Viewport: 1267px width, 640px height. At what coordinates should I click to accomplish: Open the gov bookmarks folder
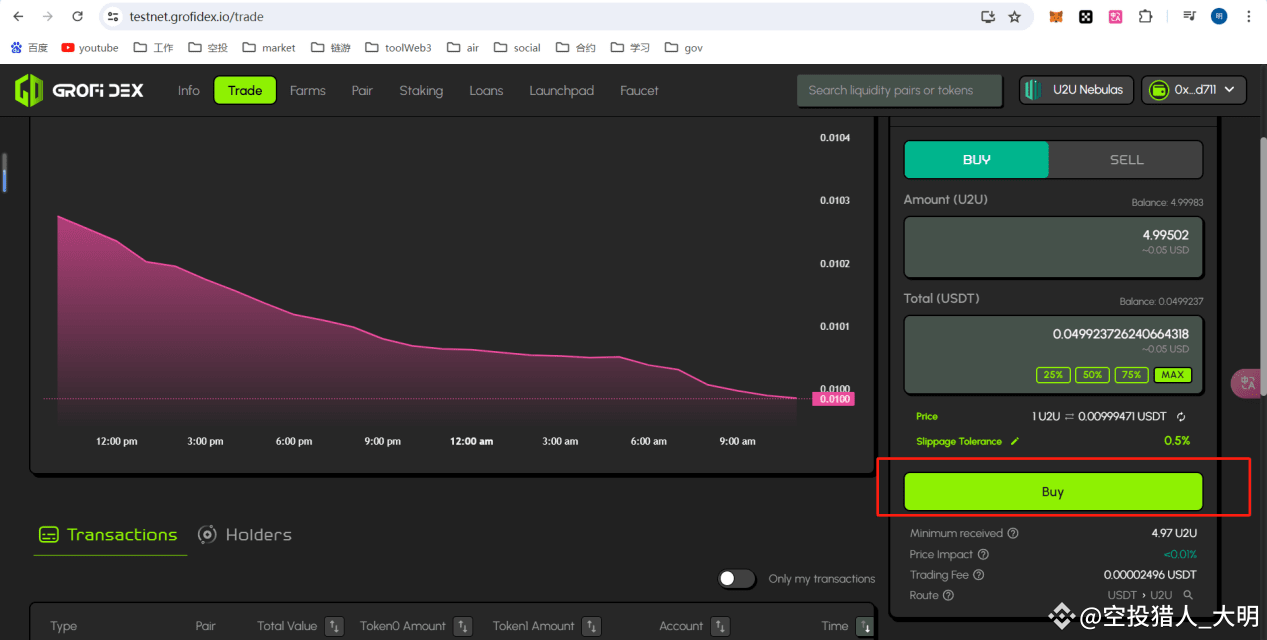pos(683,47)
